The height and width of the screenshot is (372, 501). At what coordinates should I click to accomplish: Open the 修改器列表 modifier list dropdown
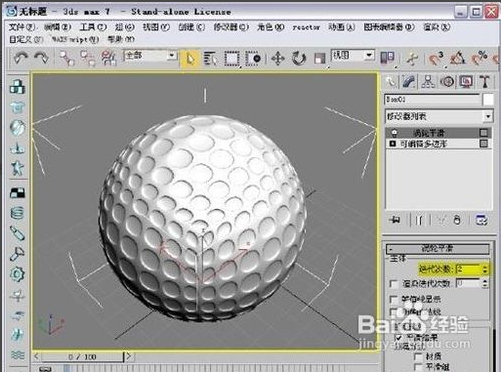click(x=439, y=116)
